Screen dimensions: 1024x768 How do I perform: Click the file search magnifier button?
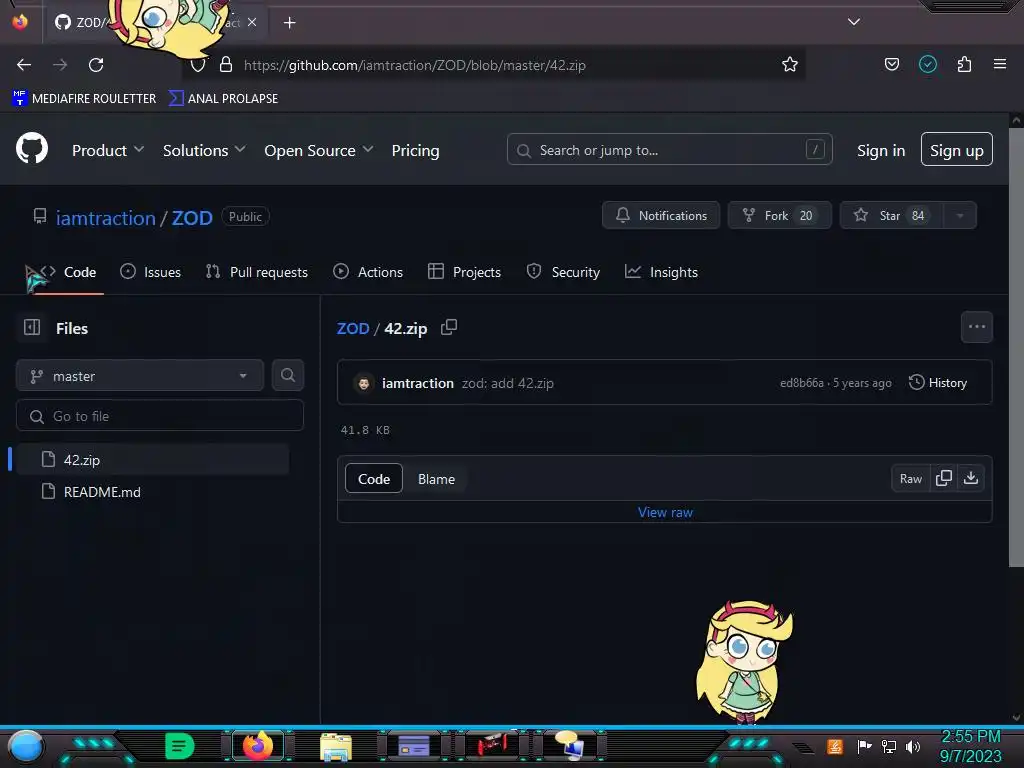tap(287, 375)
